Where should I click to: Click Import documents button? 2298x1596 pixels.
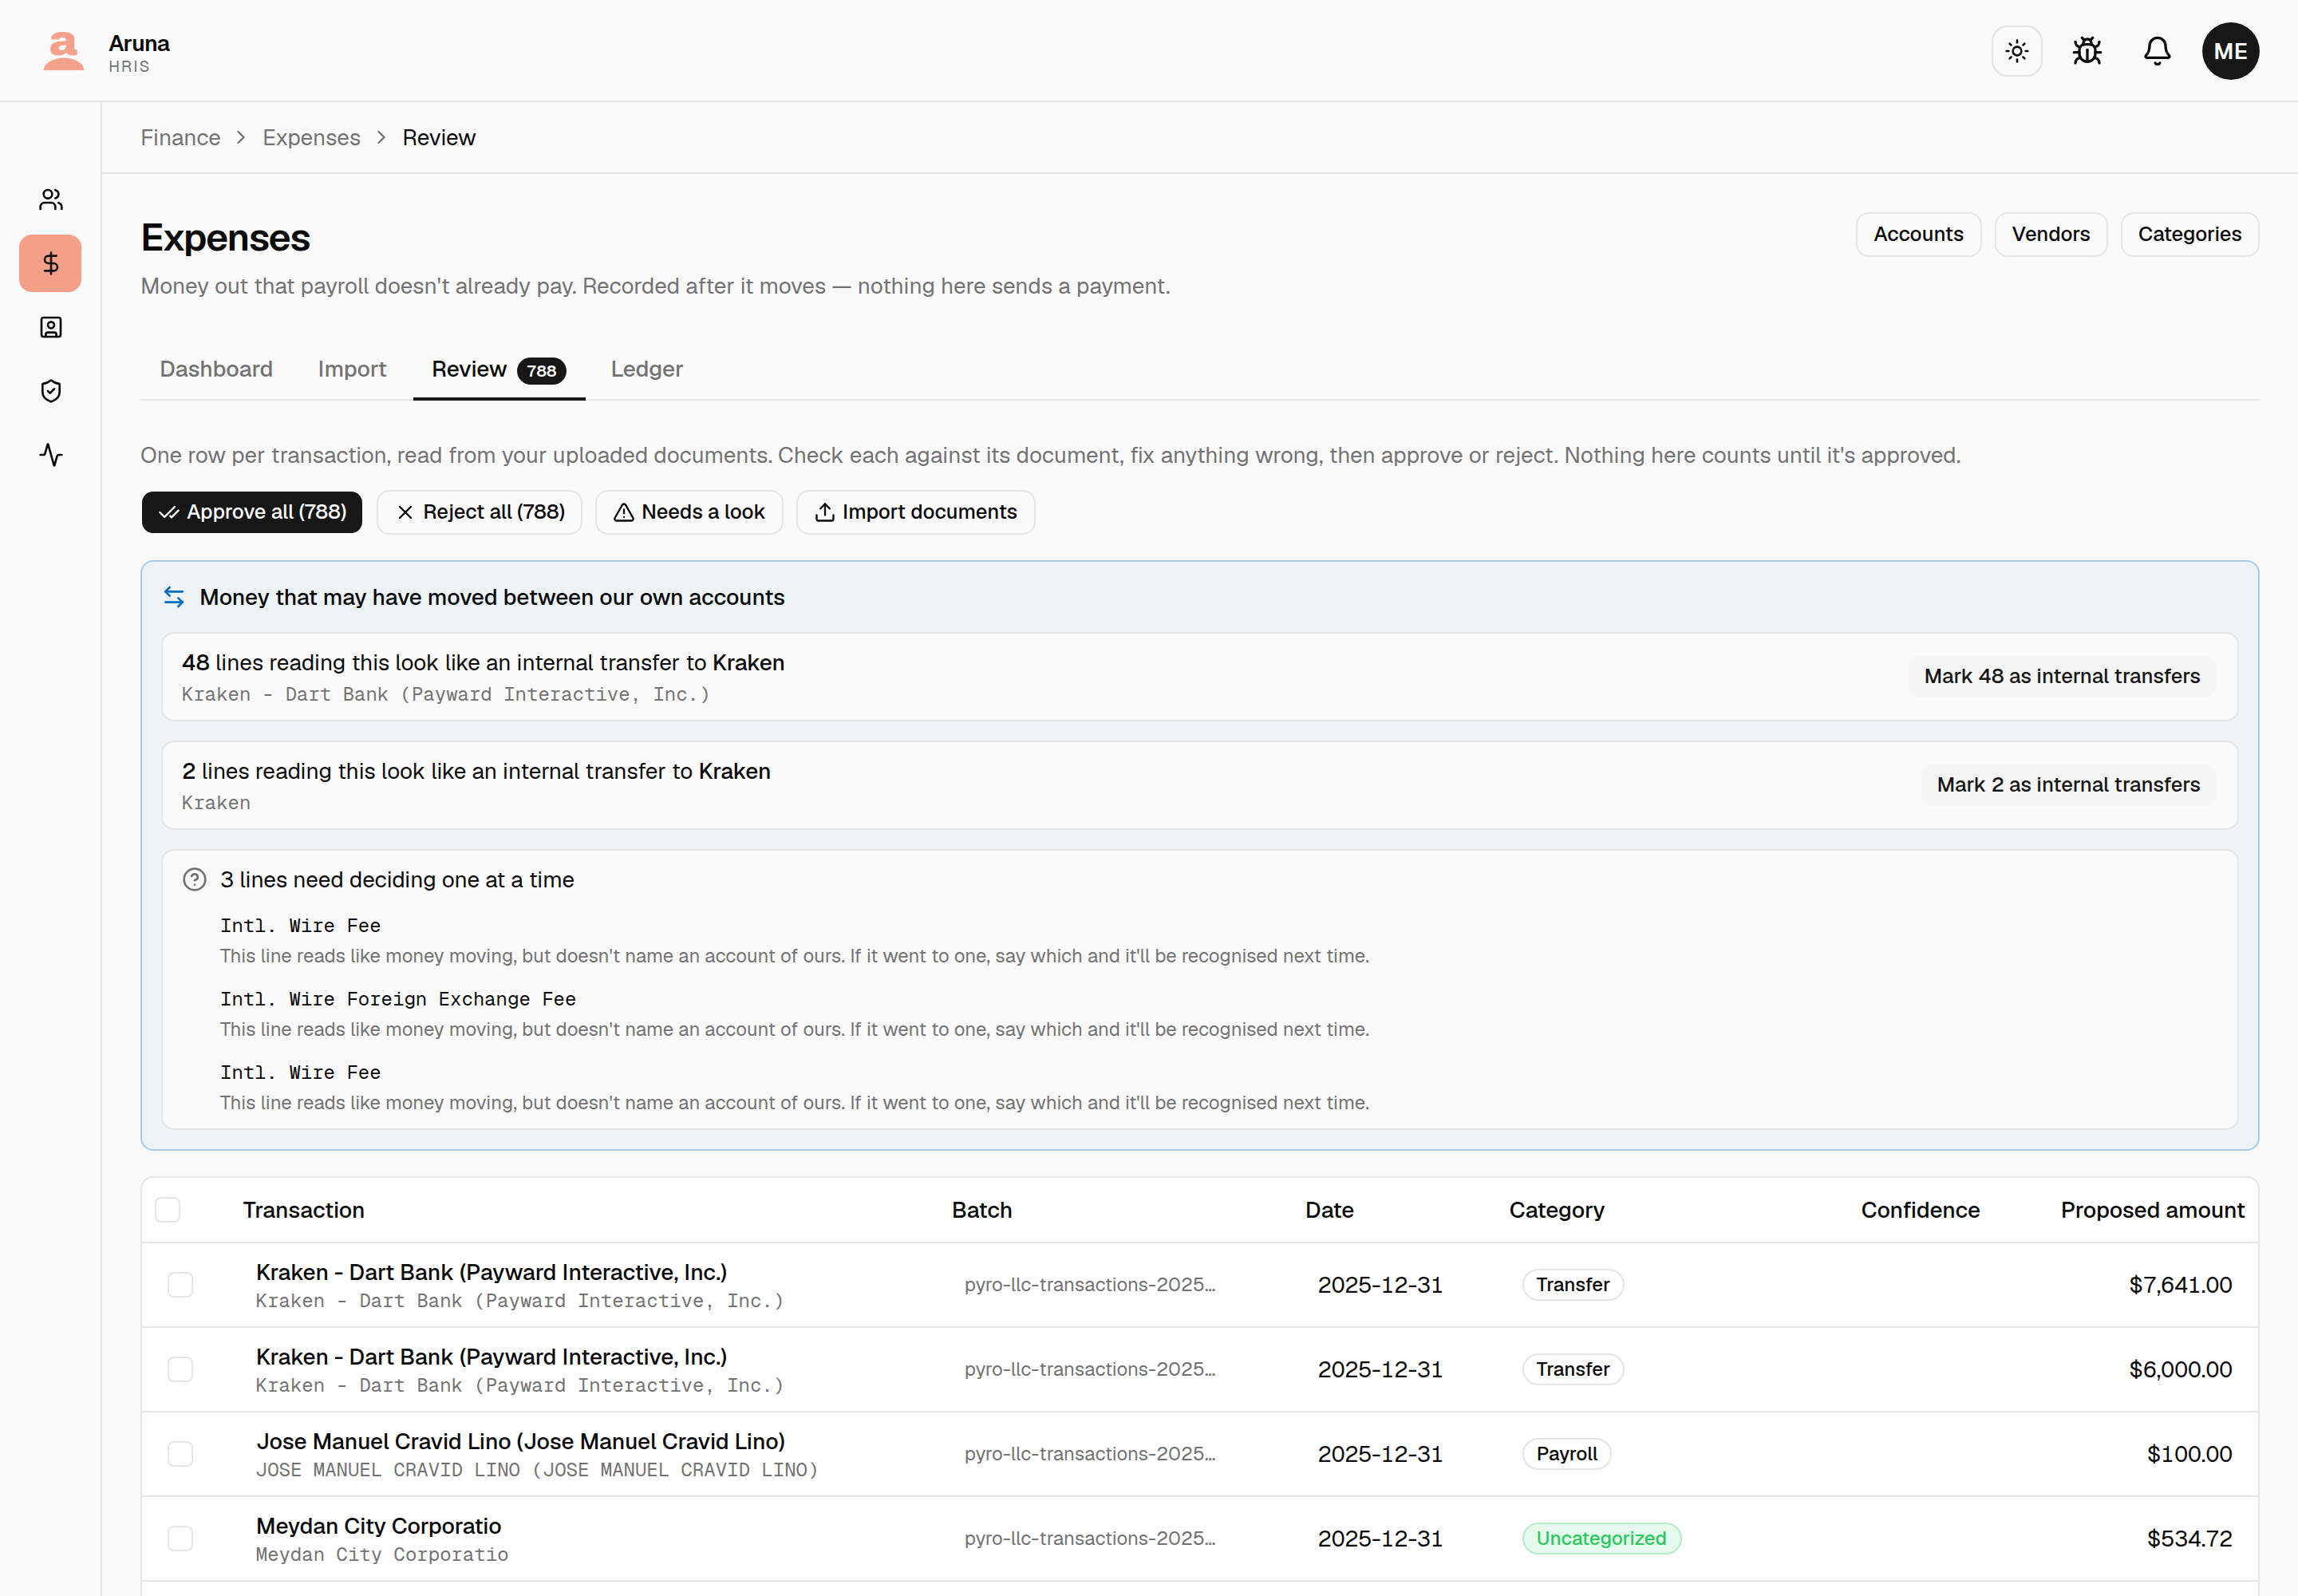coord(915,512)
